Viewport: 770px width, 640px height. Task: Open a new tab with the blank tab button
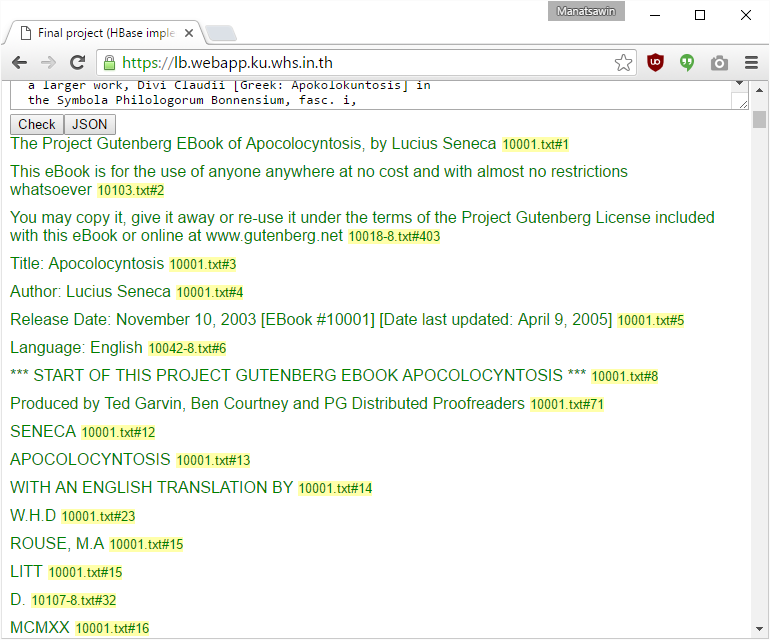pyautogui.click(x=221, y=33)
